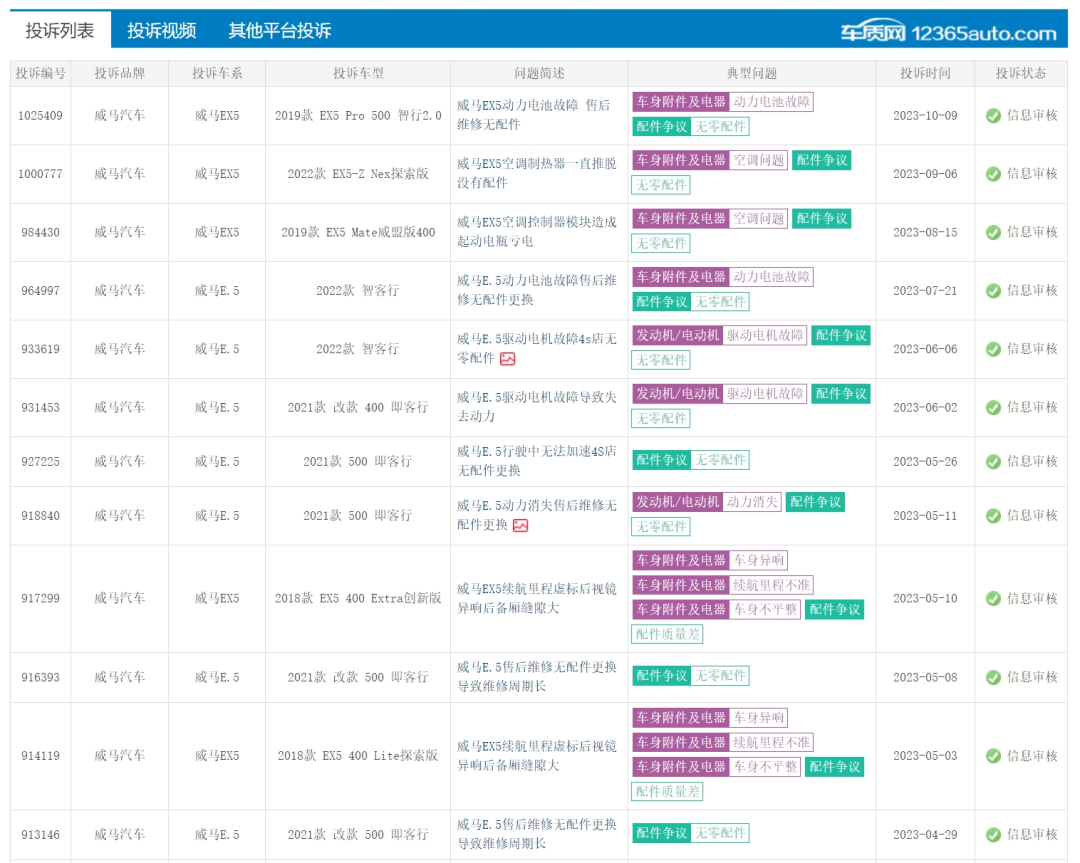Open complaint summary 威马E.5驱动电机故障导致失去动力
The height and width of the screenshot is (863, 1080).
(537, 407)
